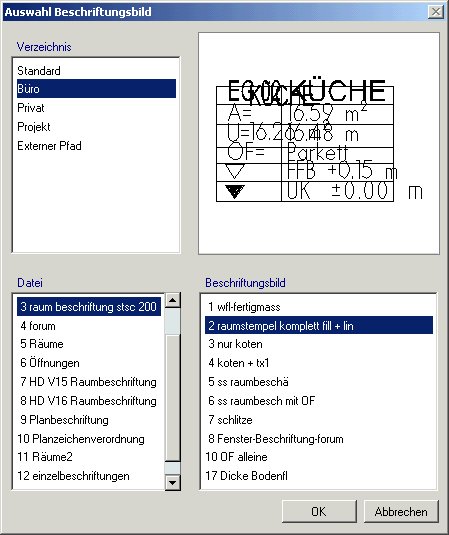Select file 4 forum
449x535 pixels.
coord(38,326)
